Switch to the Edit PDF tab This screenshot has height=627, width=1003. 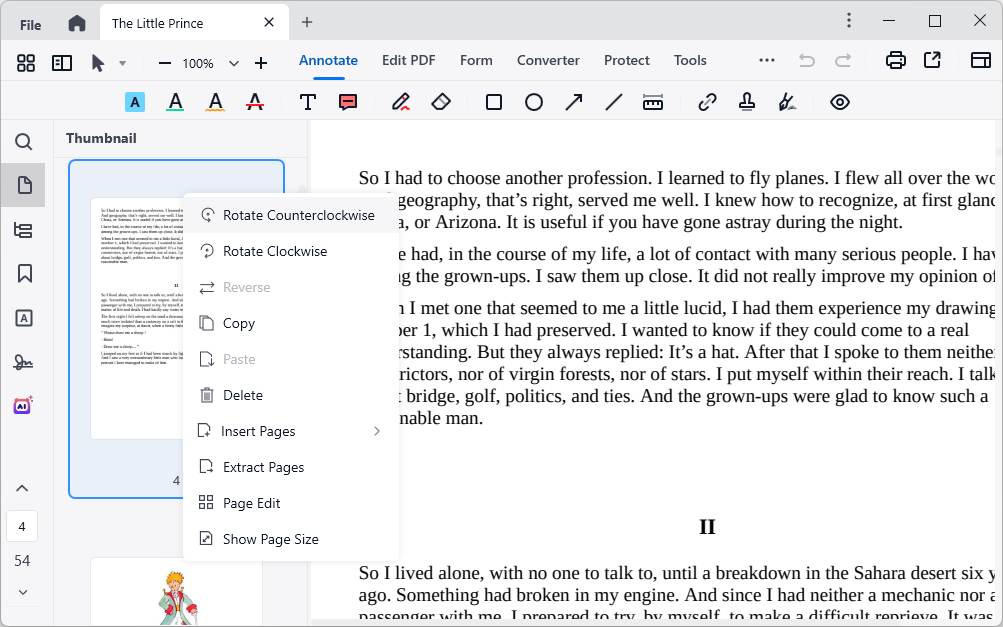pos(408,60)
